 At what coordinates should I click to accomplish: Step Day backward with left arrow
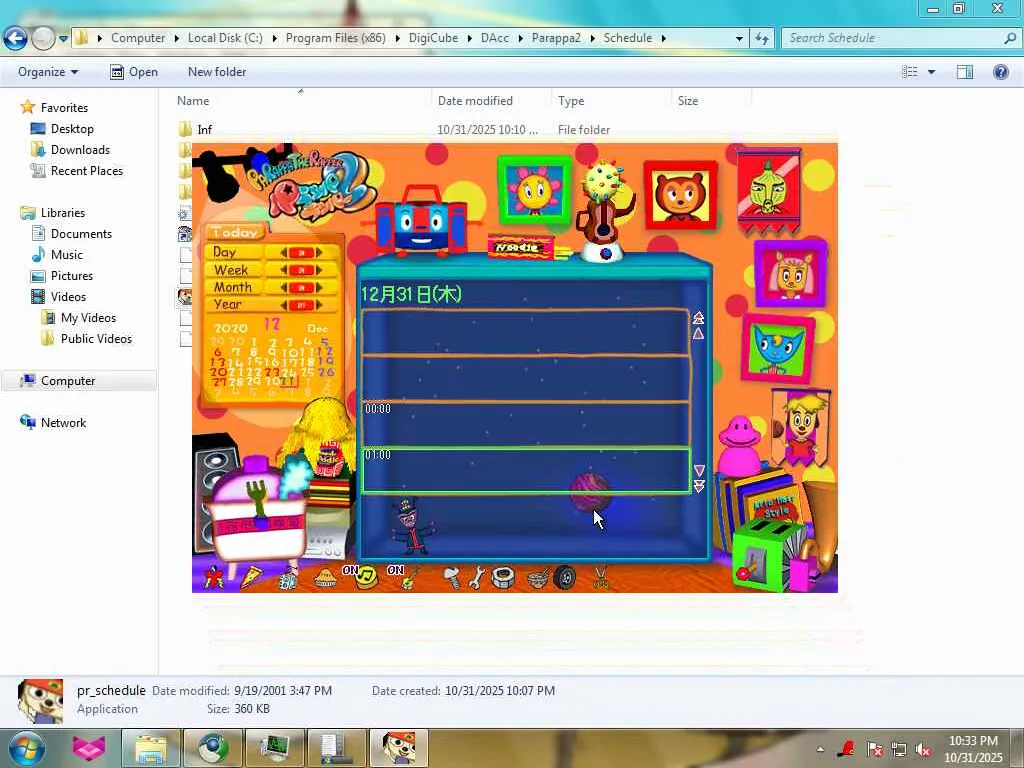pyautogui.click(x=284, y=252)
